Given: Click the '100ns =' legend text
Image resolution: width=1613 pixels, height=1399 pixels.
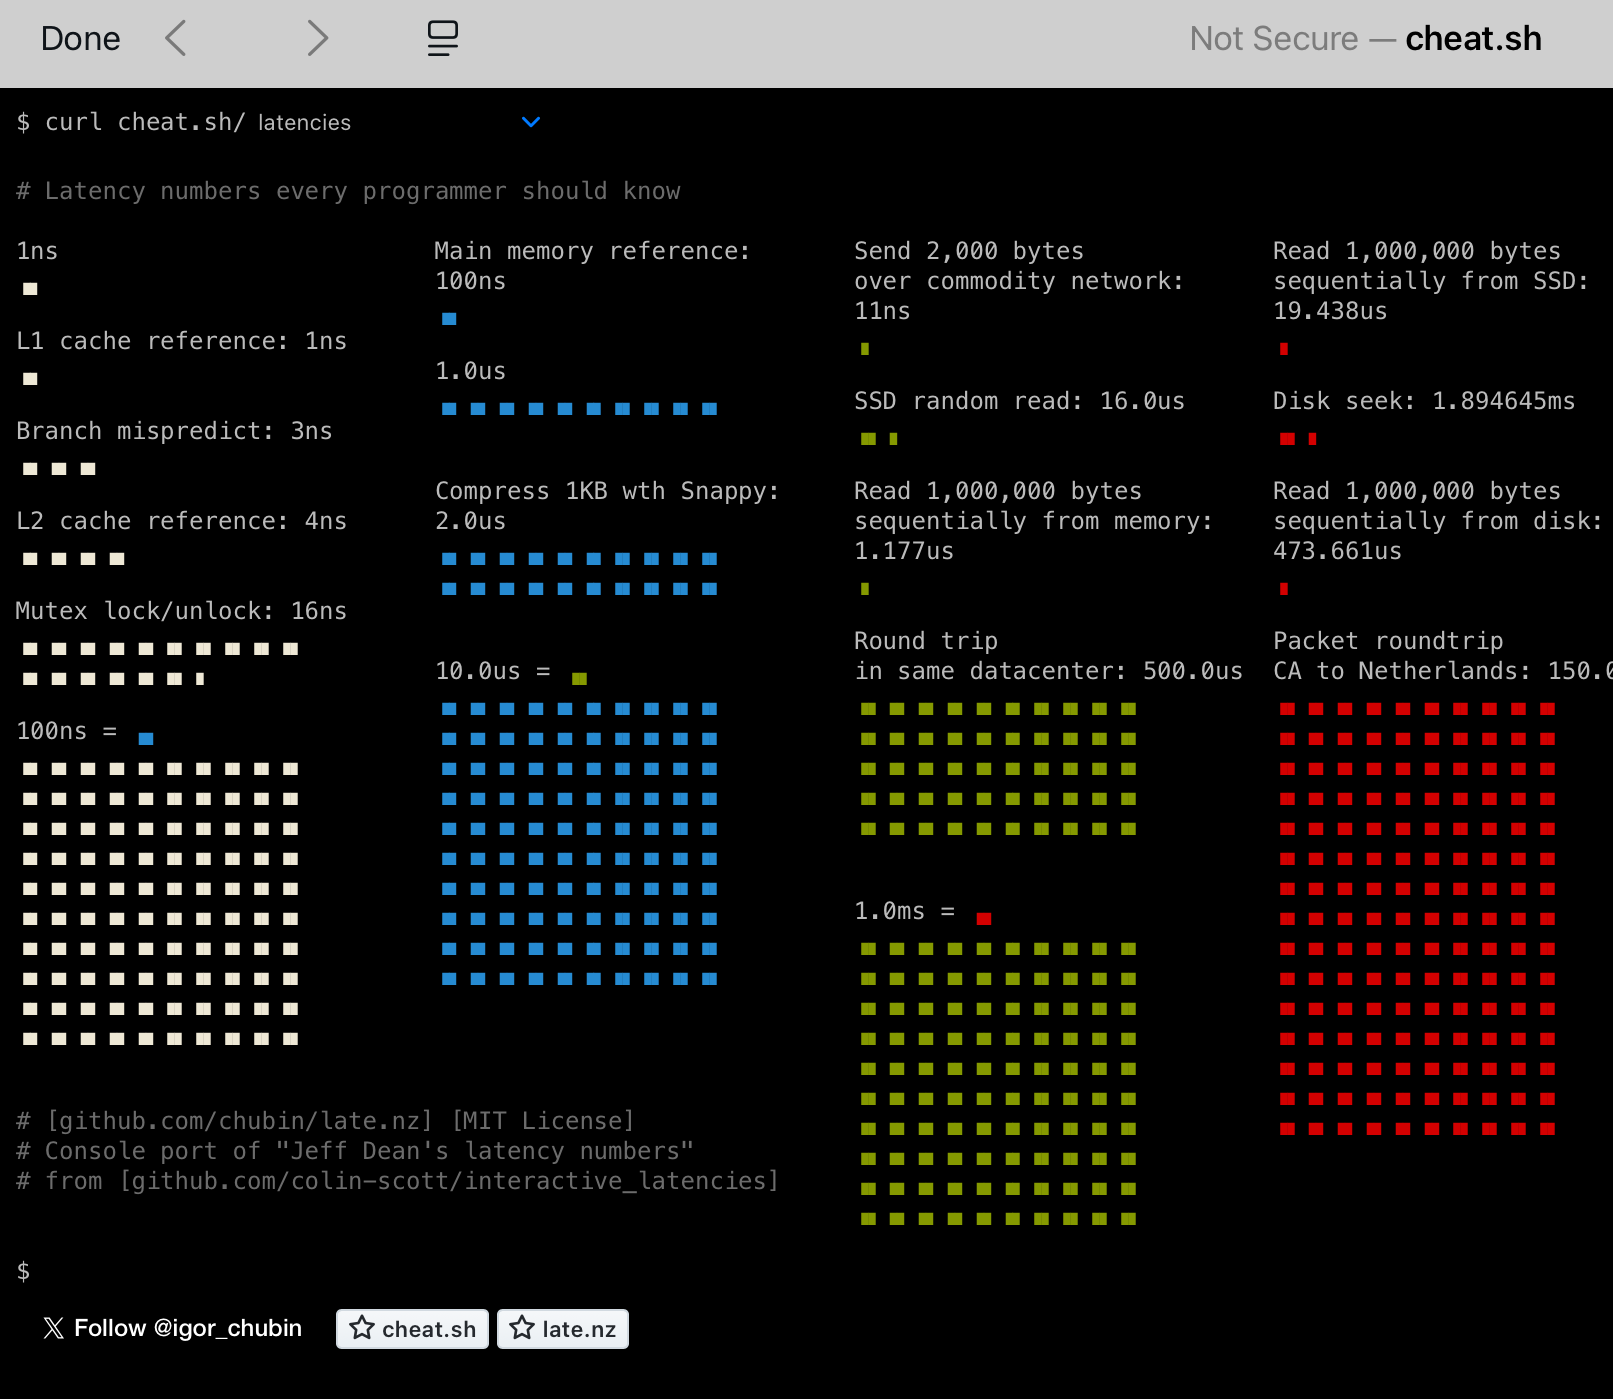Looking at the screenshot, I should click(x=67, y=731).
